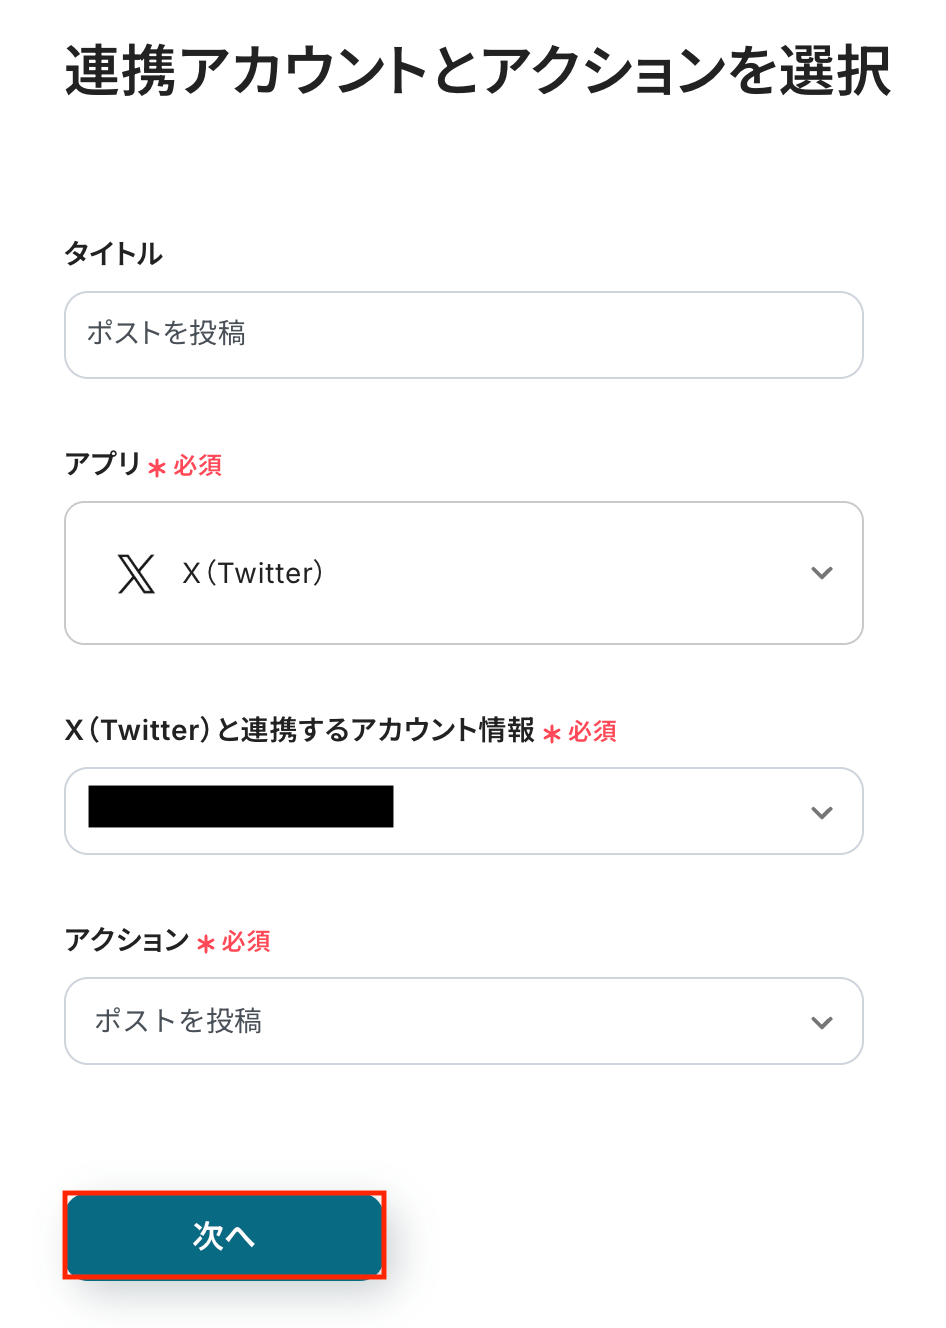
Task: Click "ポストを投稿" text in the アクション dropdown
Action: (178, 1021)
